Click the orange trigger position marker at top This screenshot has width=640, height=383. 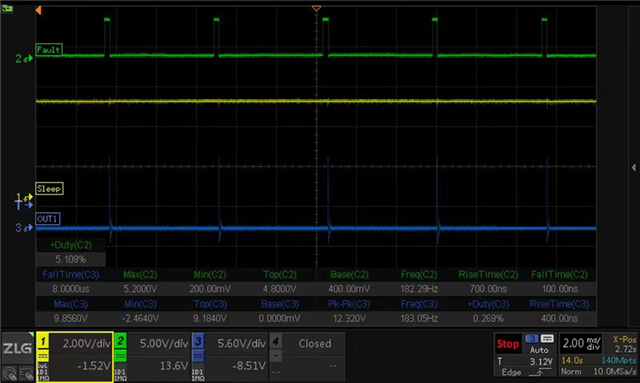316,8
